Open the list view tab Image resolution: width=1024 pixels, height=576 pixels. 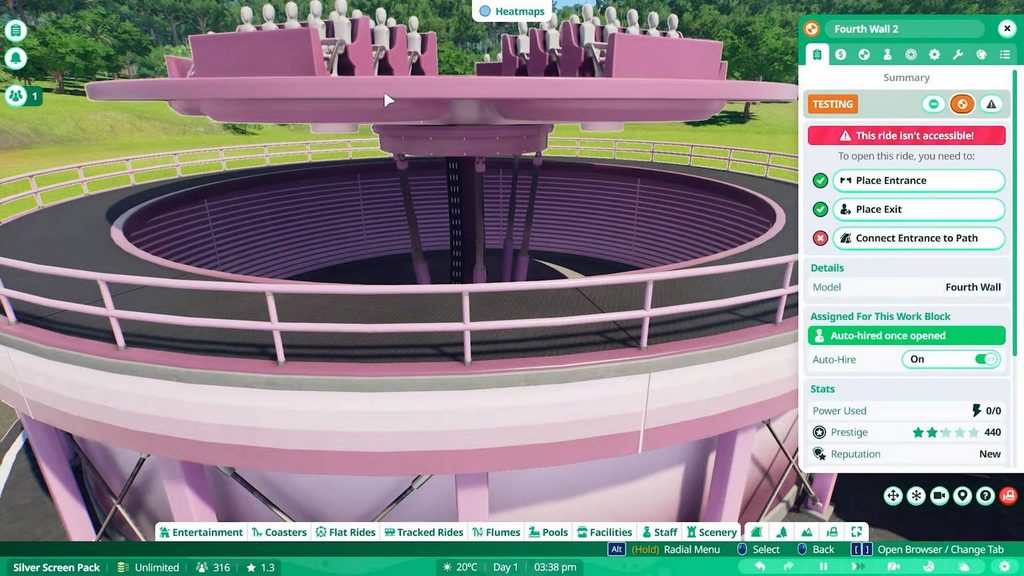click(x=1005, y=55)
